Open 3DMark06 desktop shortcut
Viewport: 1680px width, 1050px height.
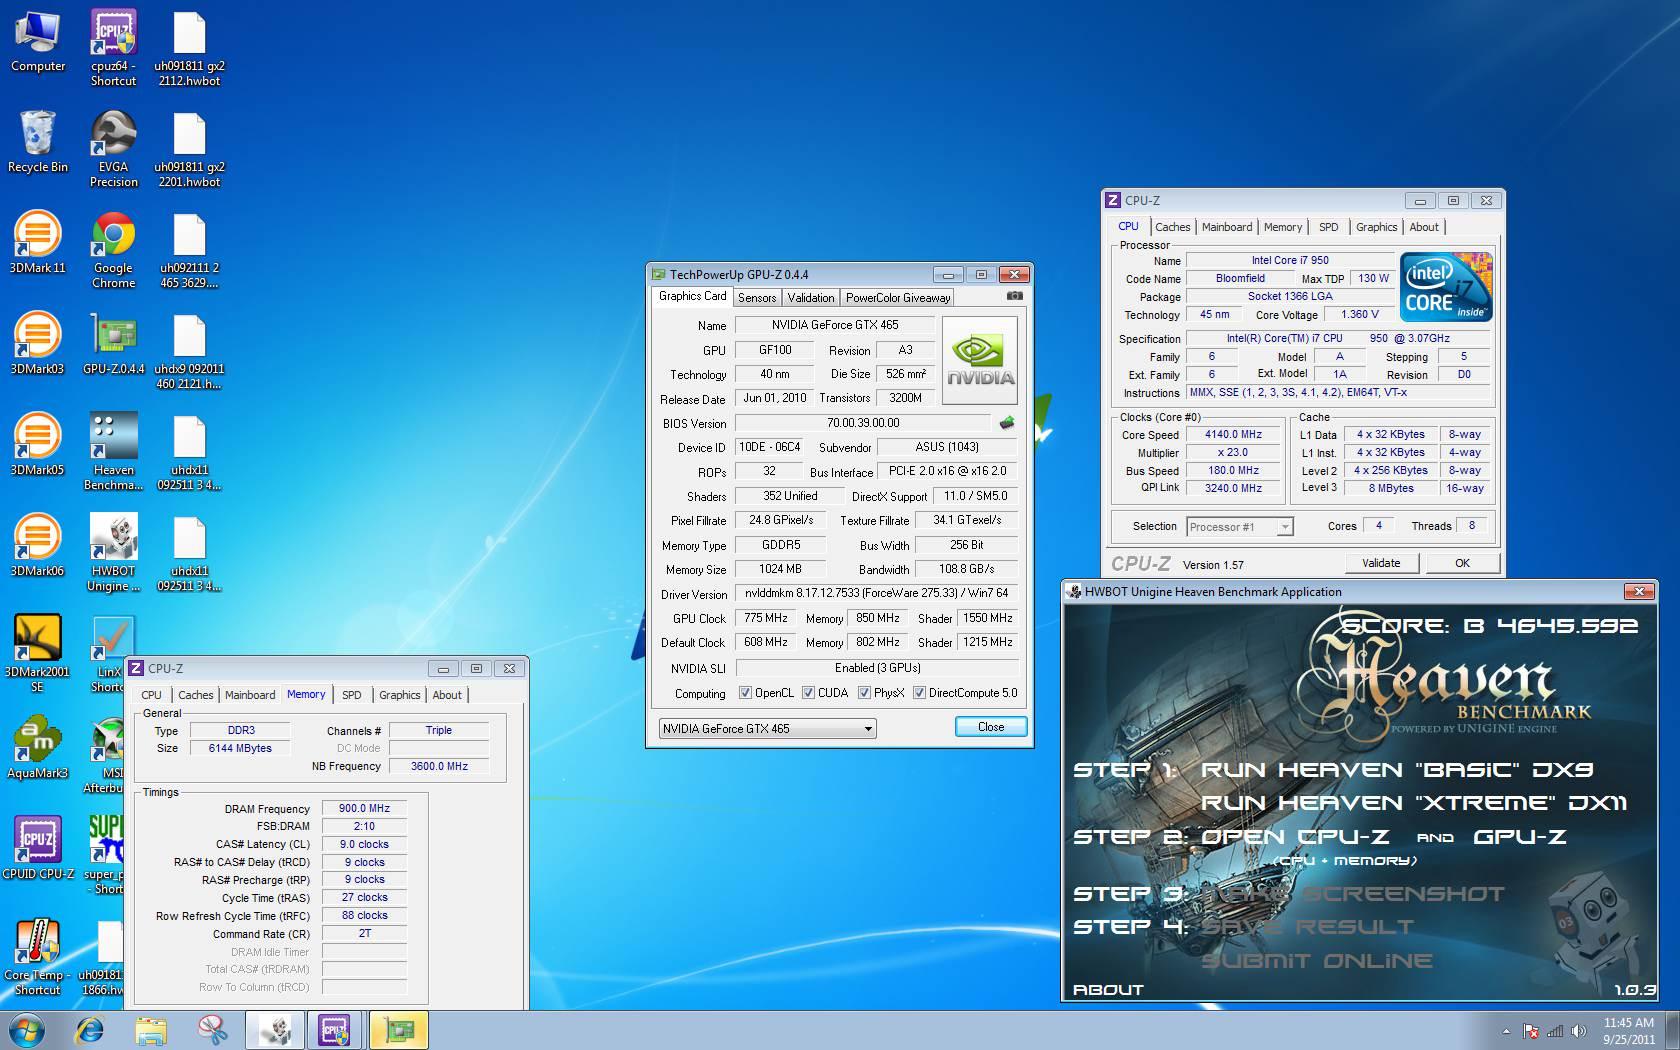[x=38, y=546]
